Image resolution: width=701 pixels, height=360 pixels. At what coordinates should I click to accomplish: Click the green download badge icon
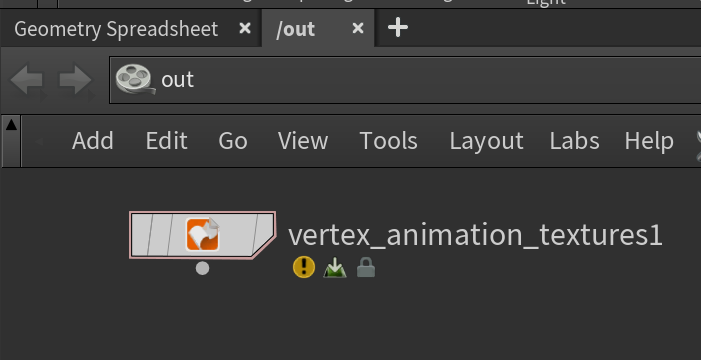click(335, 268)
